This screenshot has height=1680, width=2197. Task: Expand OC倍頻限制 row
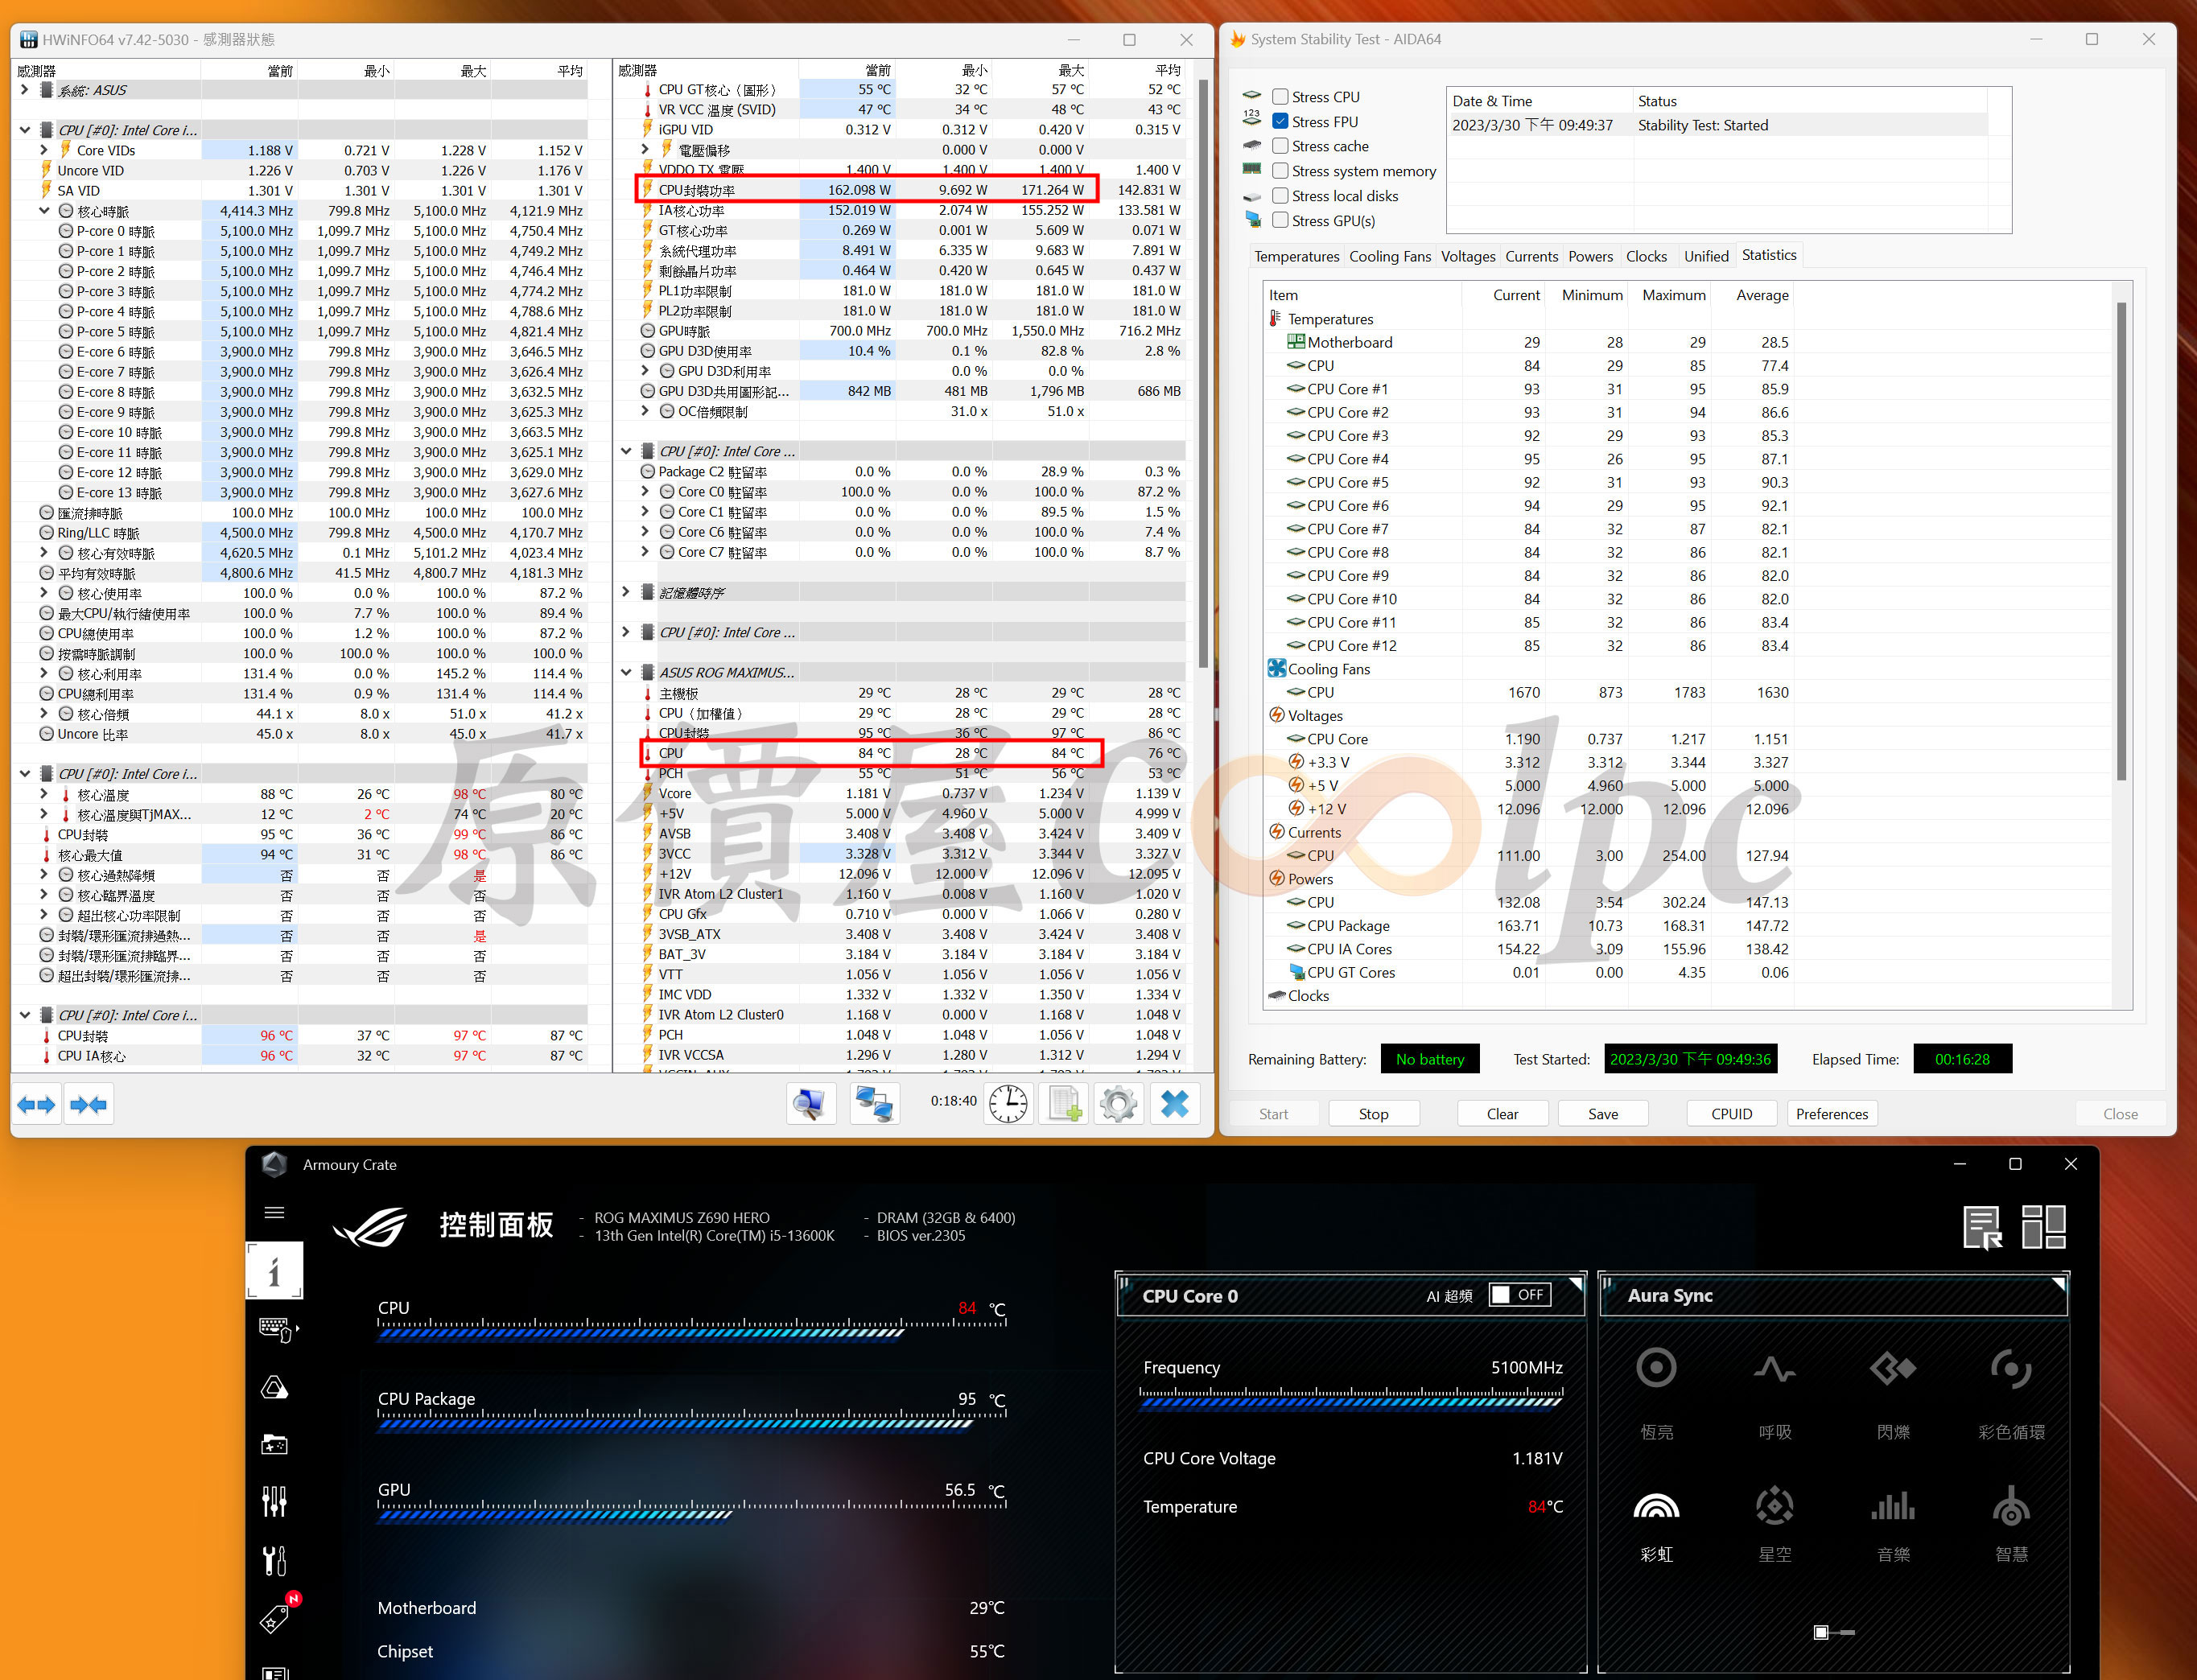tap(646, 411)
